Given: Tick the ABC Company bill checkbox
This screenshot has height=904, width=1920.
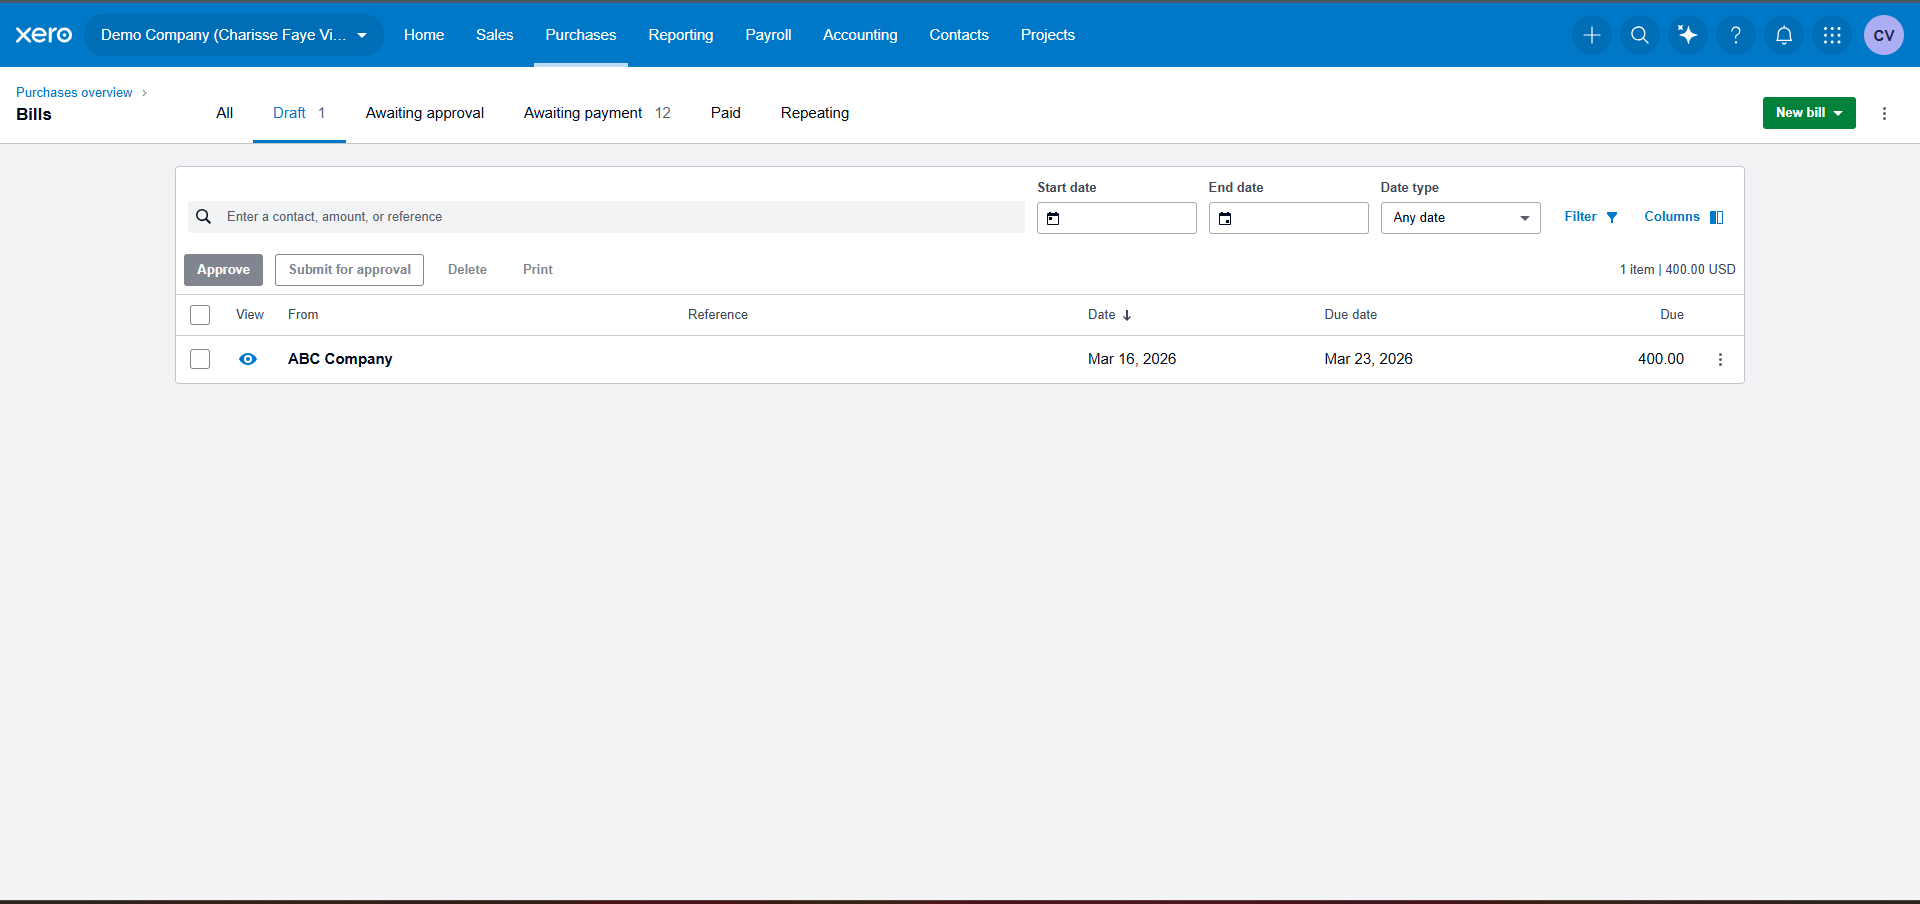Looking at the screenshot, I should [x=200, y=359].
